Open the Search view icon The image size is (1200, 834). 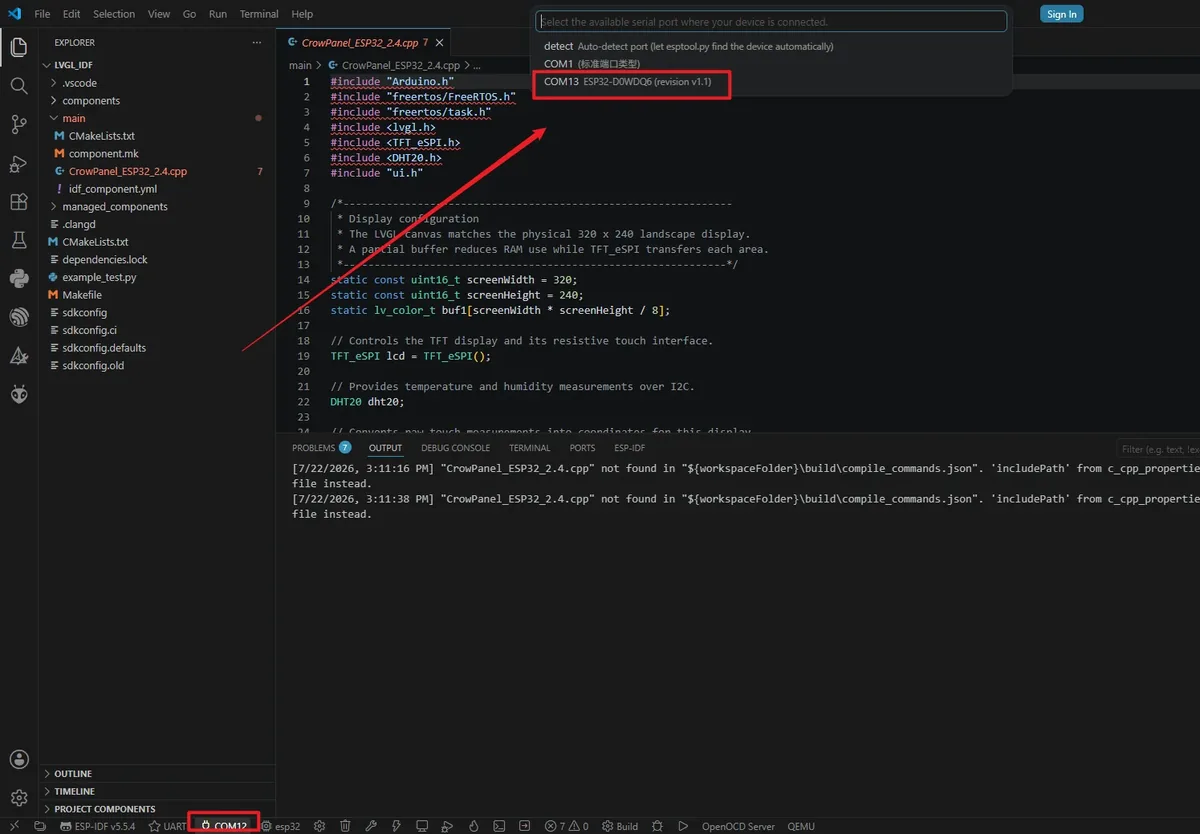coord(19,86)
